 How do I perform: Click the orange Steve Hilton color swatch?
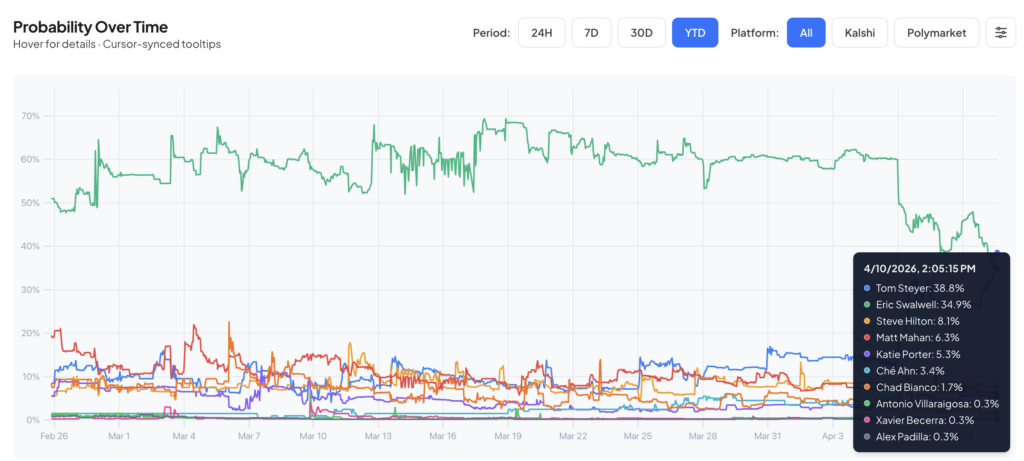[866, 320]
